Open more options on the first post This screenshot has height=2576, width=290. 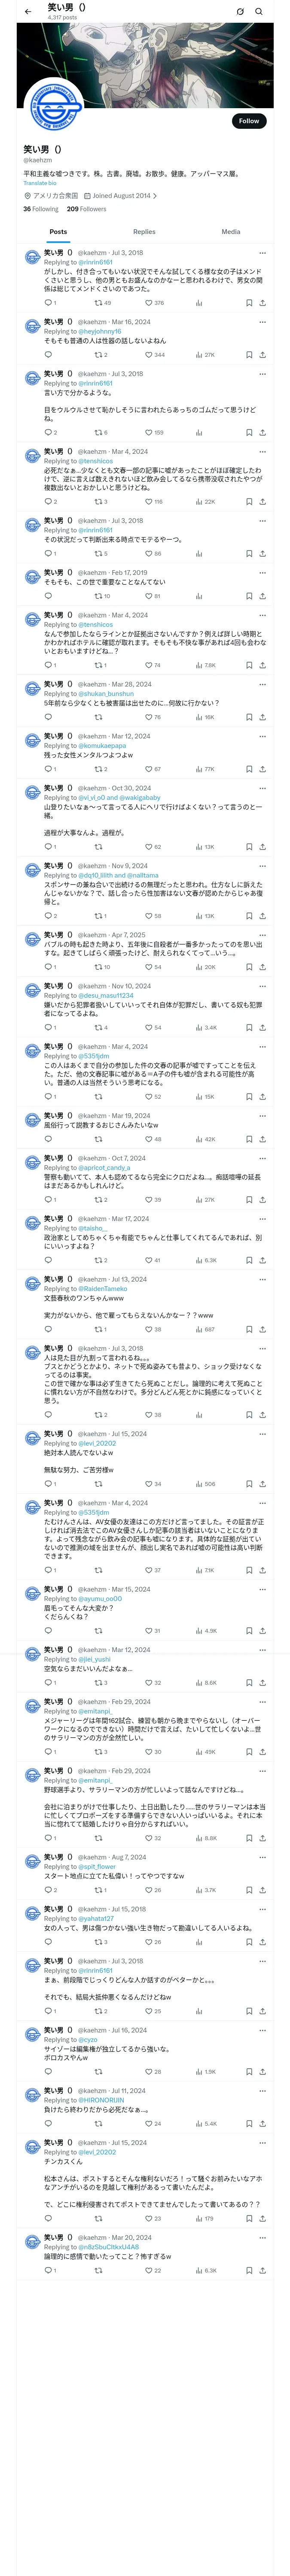262,253
